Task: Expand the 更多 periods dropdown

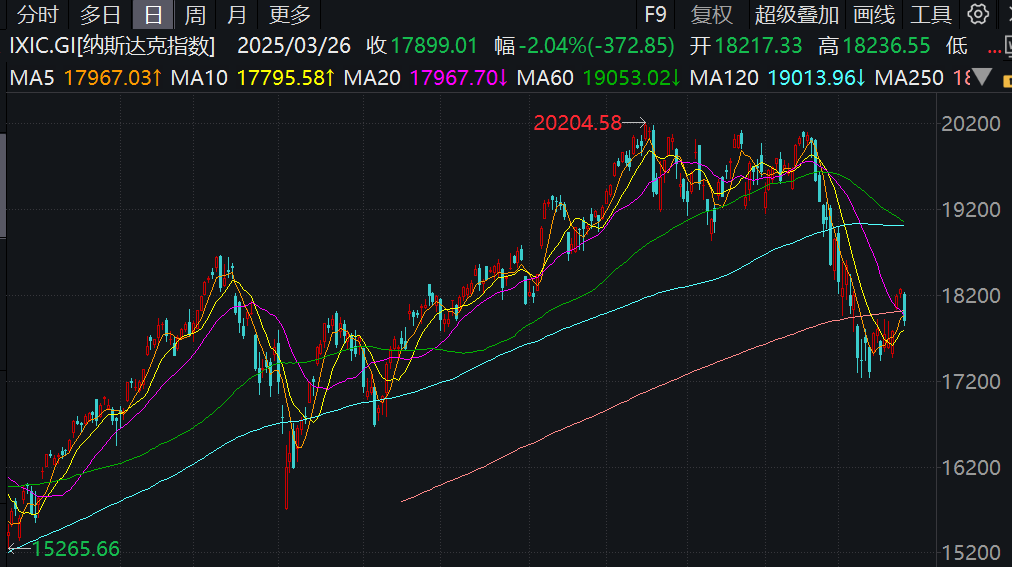Action: pyautogui.click(x=290, y=14)
